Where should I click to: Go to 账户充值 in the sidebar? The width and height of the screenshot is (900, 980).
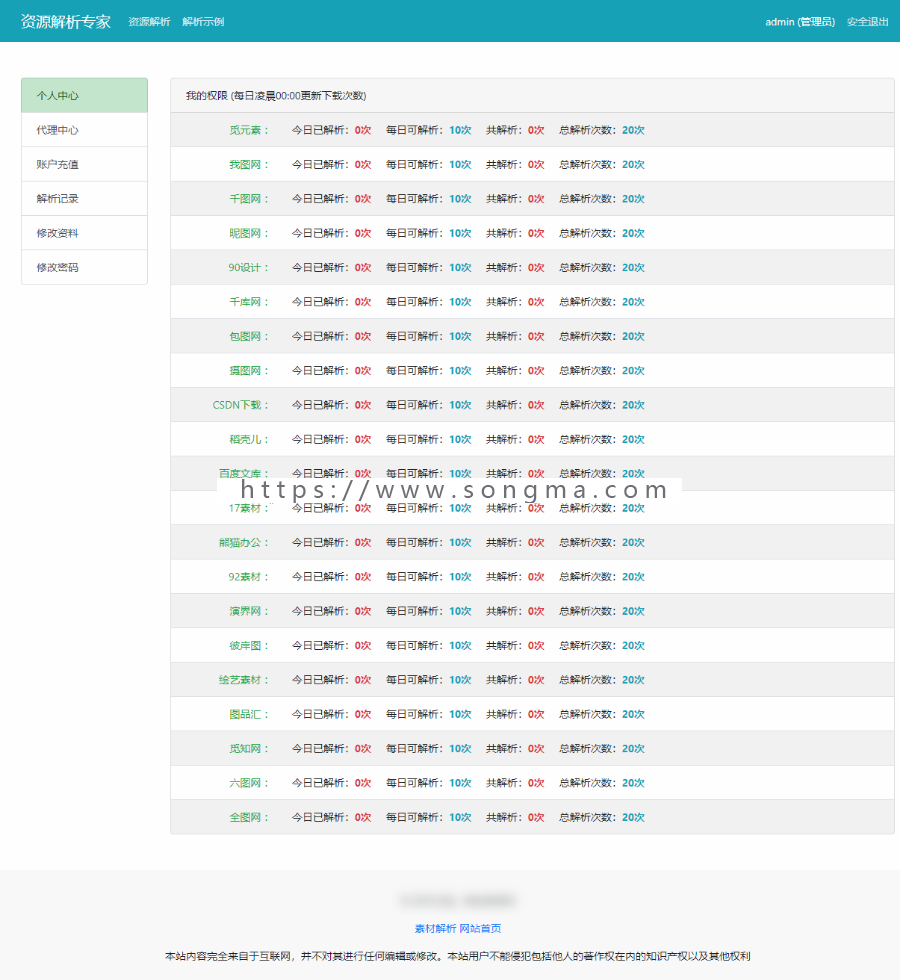point(84,164)
